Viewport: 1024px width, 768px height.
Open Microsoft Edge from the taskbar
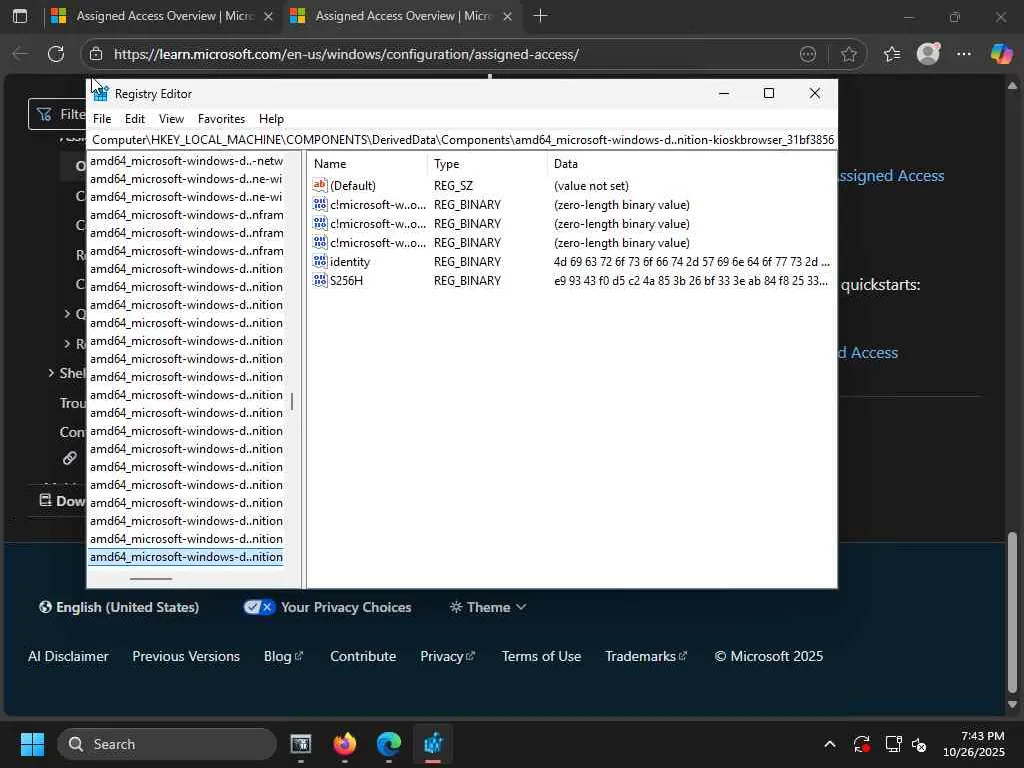pyautogui.click(x=389, y=744)
